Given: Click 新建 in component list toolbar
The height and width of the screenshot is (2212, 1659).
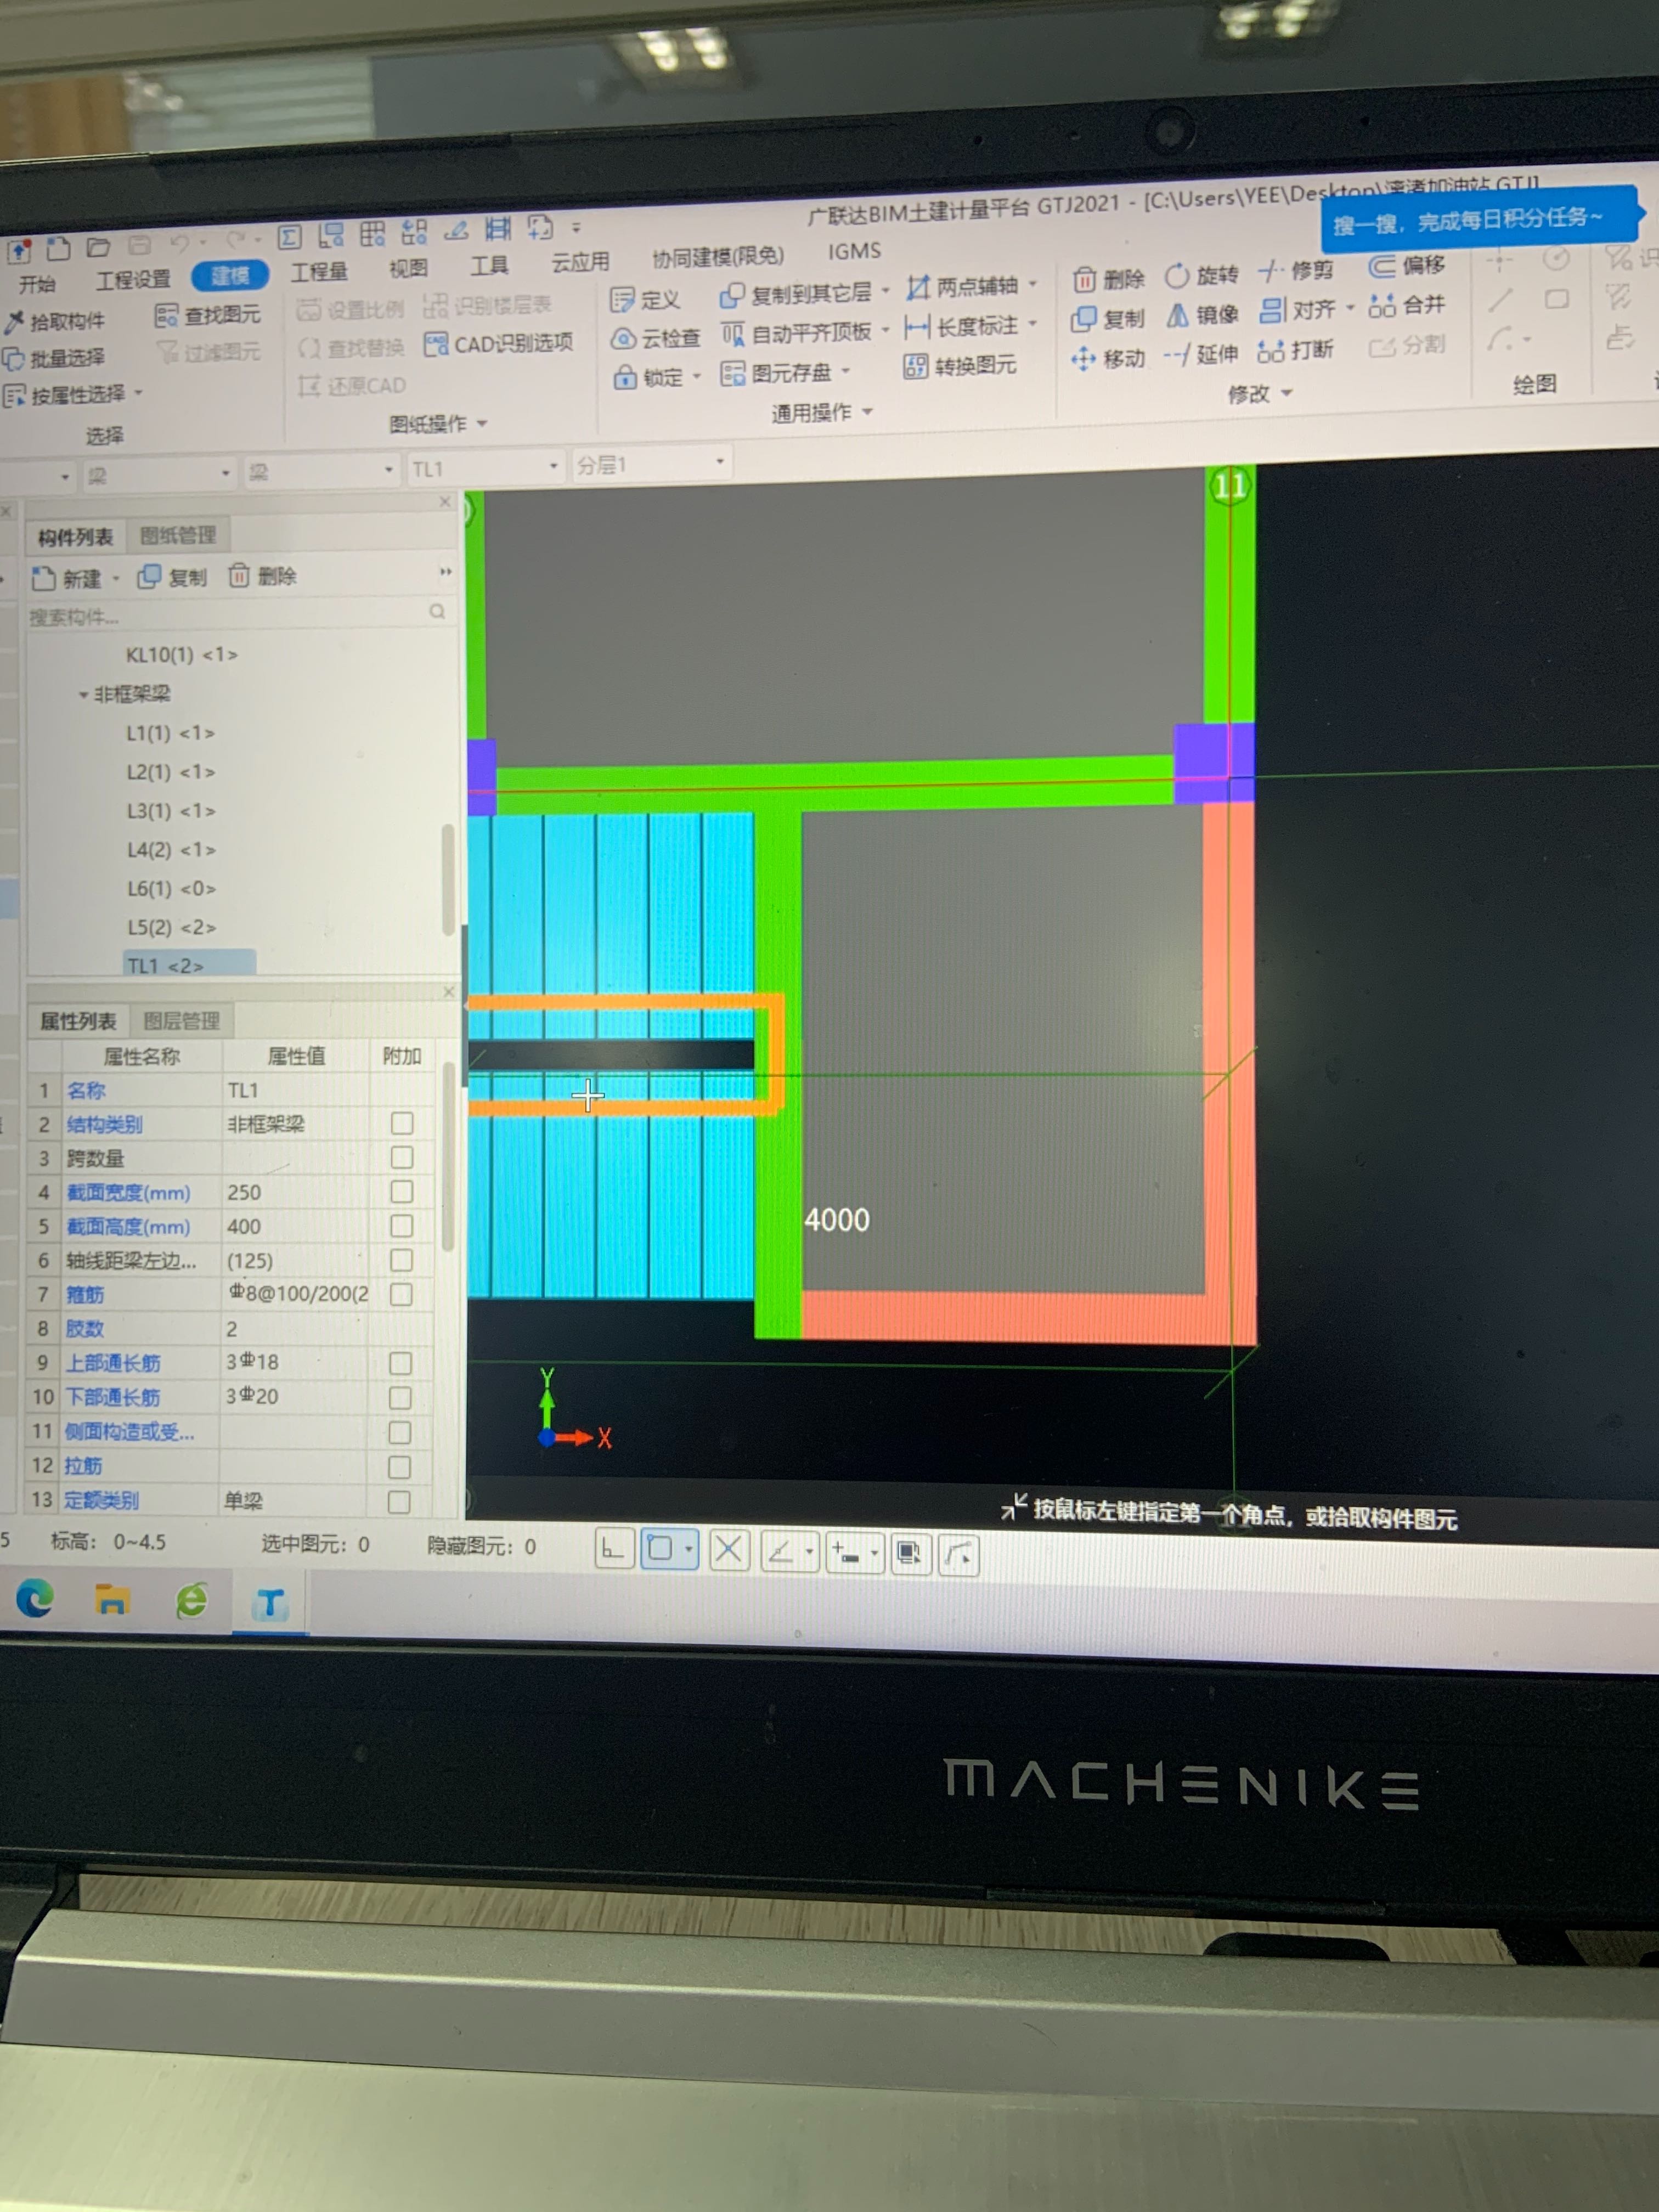Looking at the screenshot, I should point(66,578).
